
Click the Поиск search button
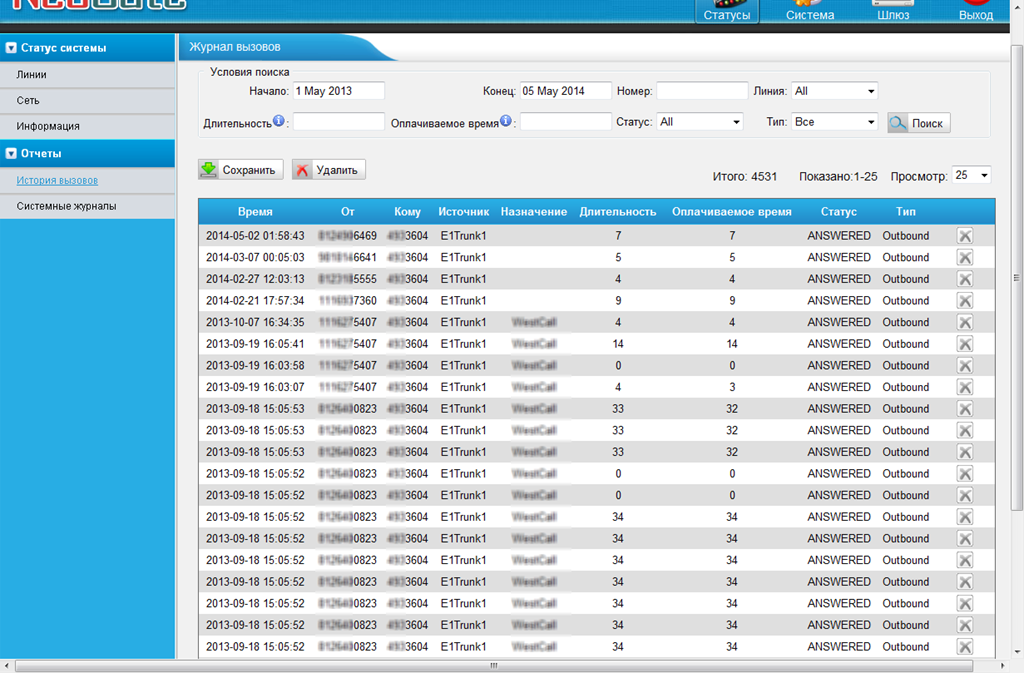coord(919,123)
